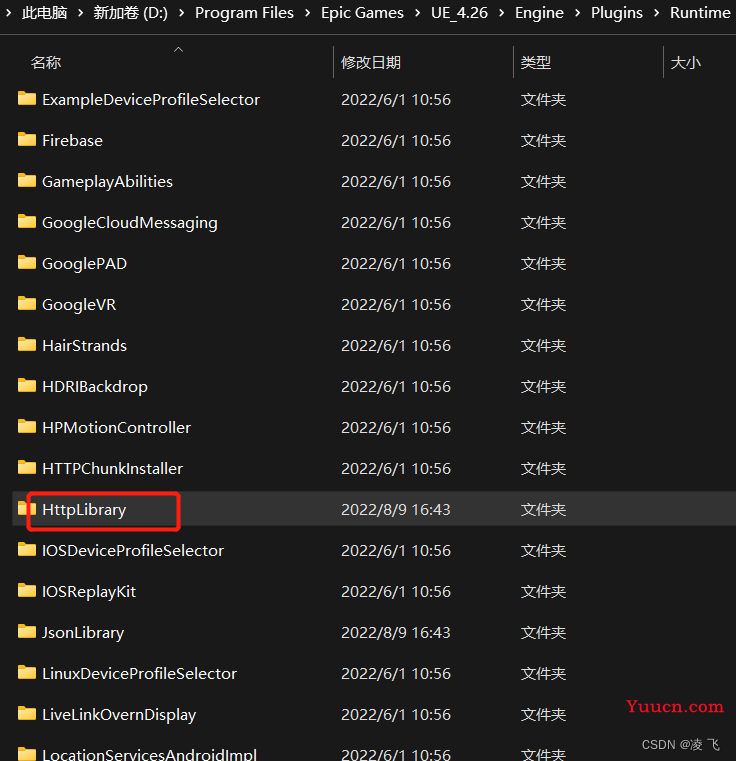Select the ExampleDeviceProfileSelector folder name

click(x=151, y=99)
